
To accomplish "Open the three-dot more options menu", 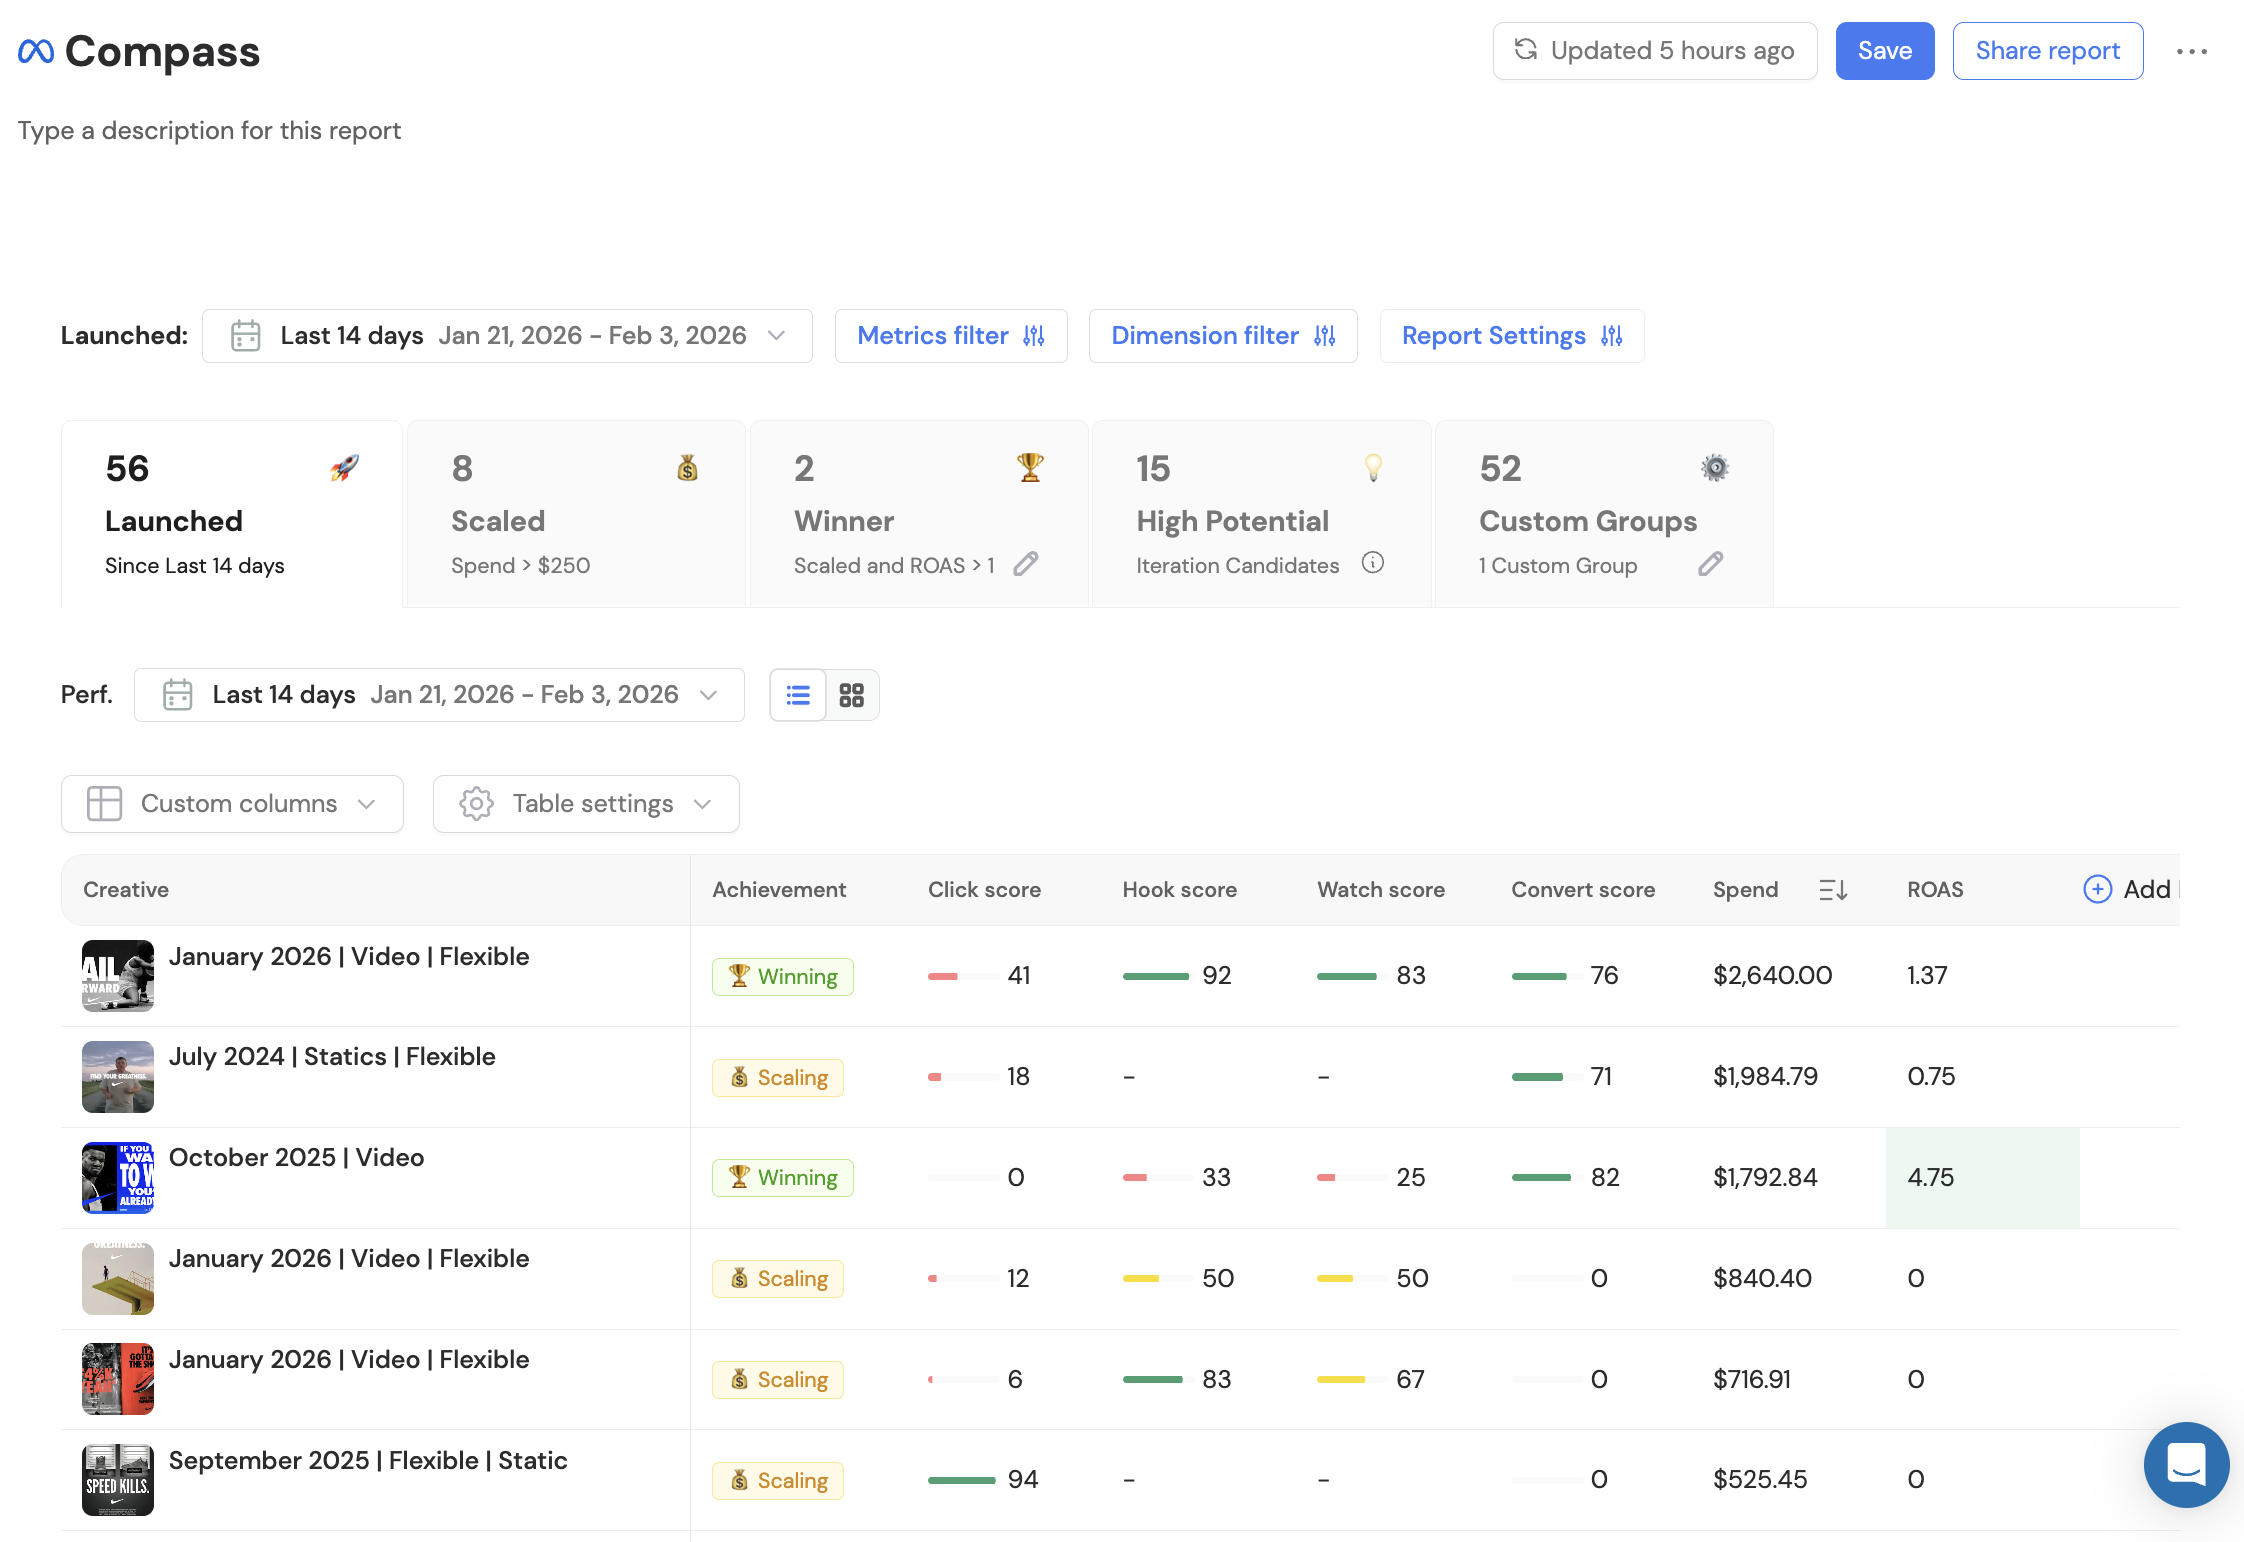I will (x=2191, y=51).
